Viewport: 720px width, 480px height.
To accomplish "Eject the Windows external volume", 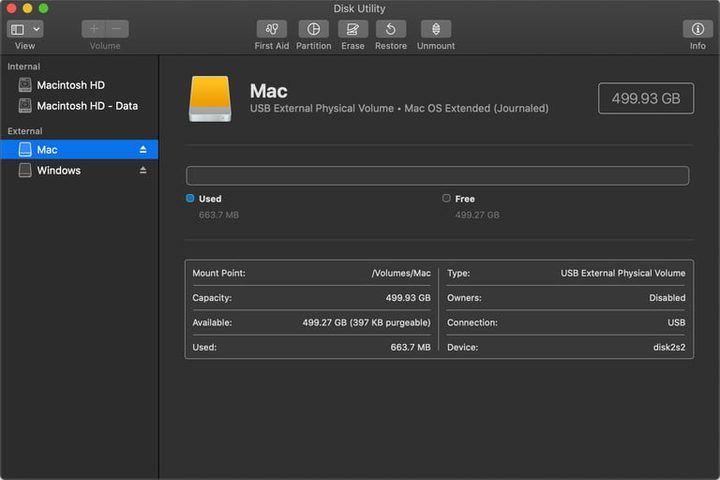I will coord(143,171).
